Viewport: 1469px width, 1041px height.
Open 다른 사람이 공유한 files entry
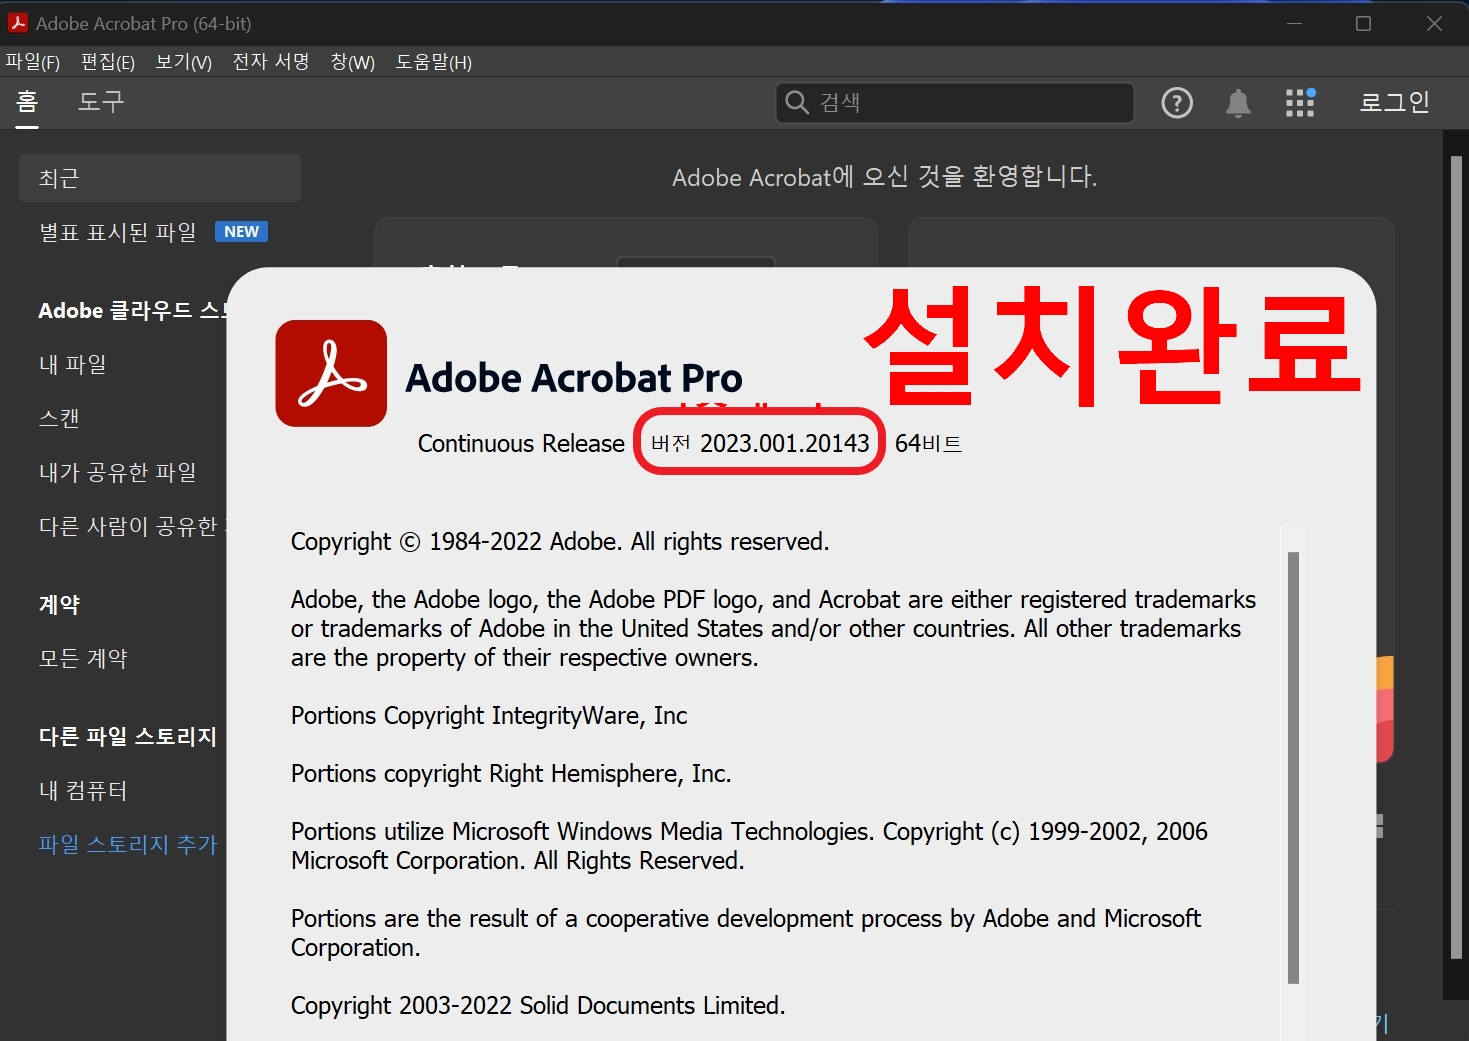pyautogui.click(x=132, y=526)
